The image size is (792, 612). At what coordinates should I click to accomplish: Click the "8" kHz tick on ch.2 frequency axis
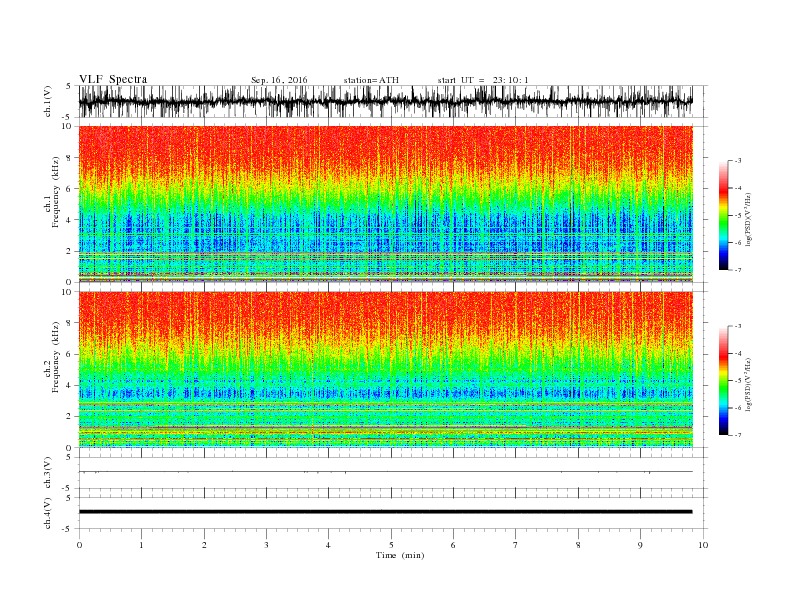(x=69, y=323)
